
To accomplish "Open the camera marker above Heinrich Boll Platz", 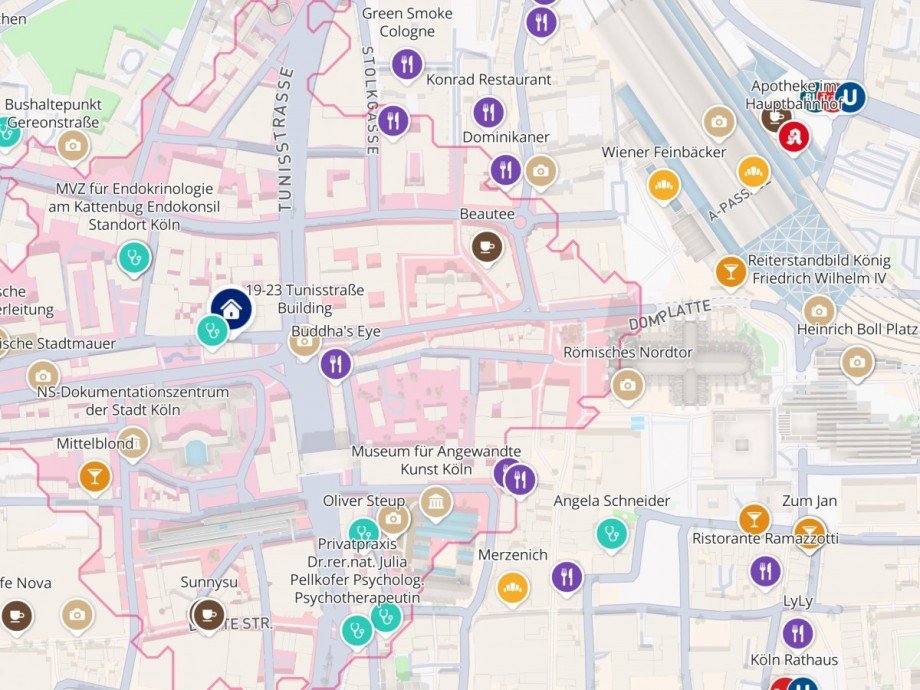I will coord(819,311).
